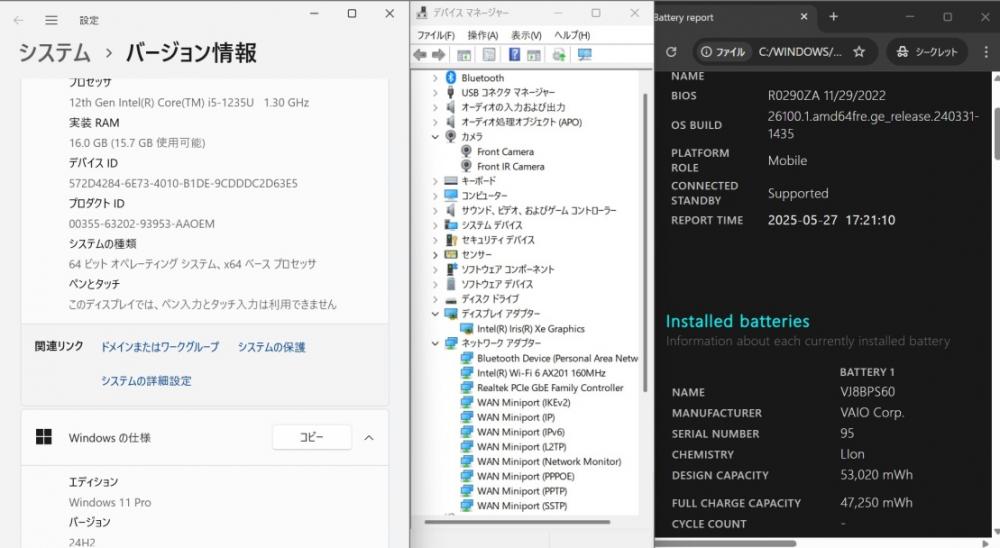Collapse the Windows の仕様 section chevron
This screenshot has width=1000, height=548.
[x=369, y=438]
